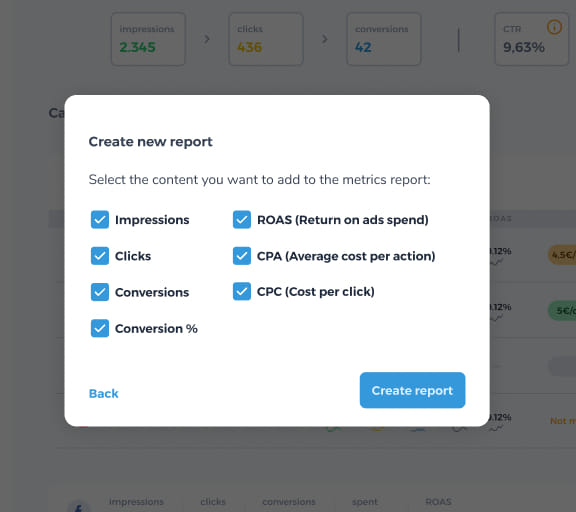576x512 pixels.
Task: Click the chevron between impressions and clicks
Action: [x=207, y=39]
